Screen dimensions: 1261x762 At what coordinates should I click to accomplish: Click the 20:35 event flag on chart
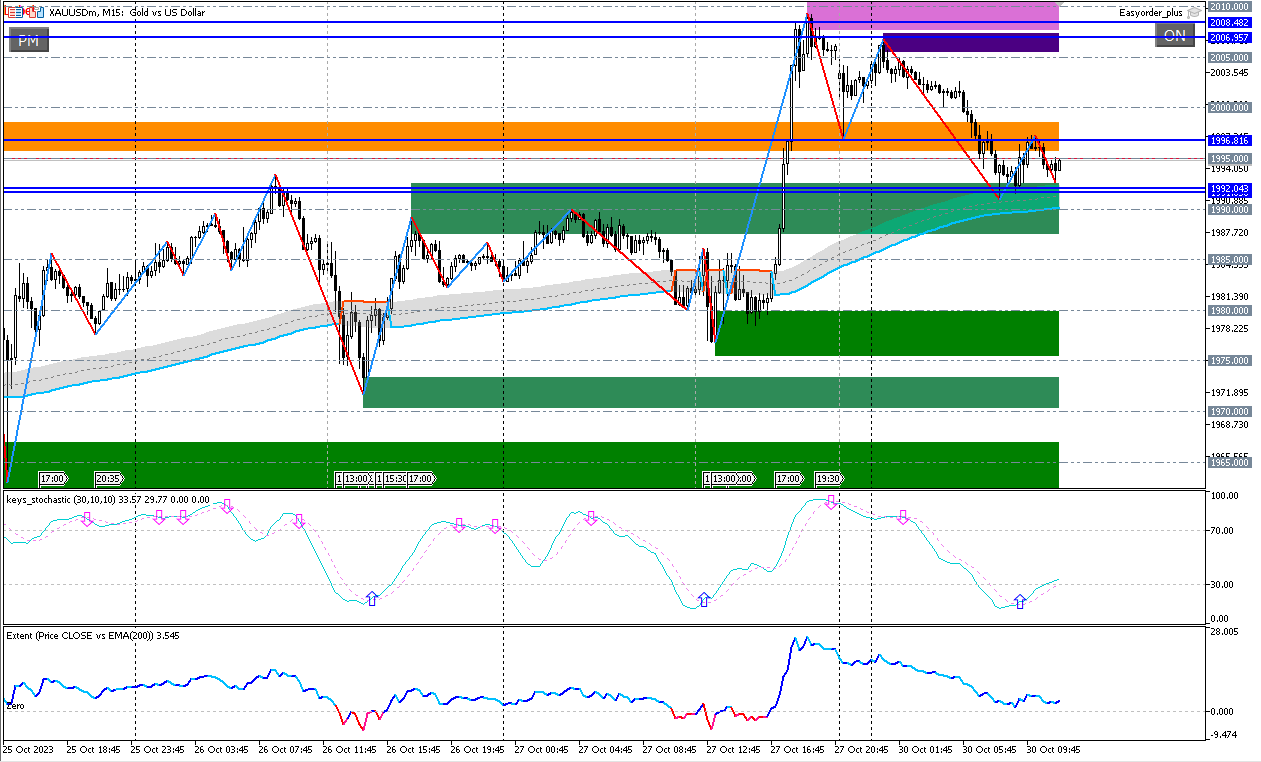(108, 479)
